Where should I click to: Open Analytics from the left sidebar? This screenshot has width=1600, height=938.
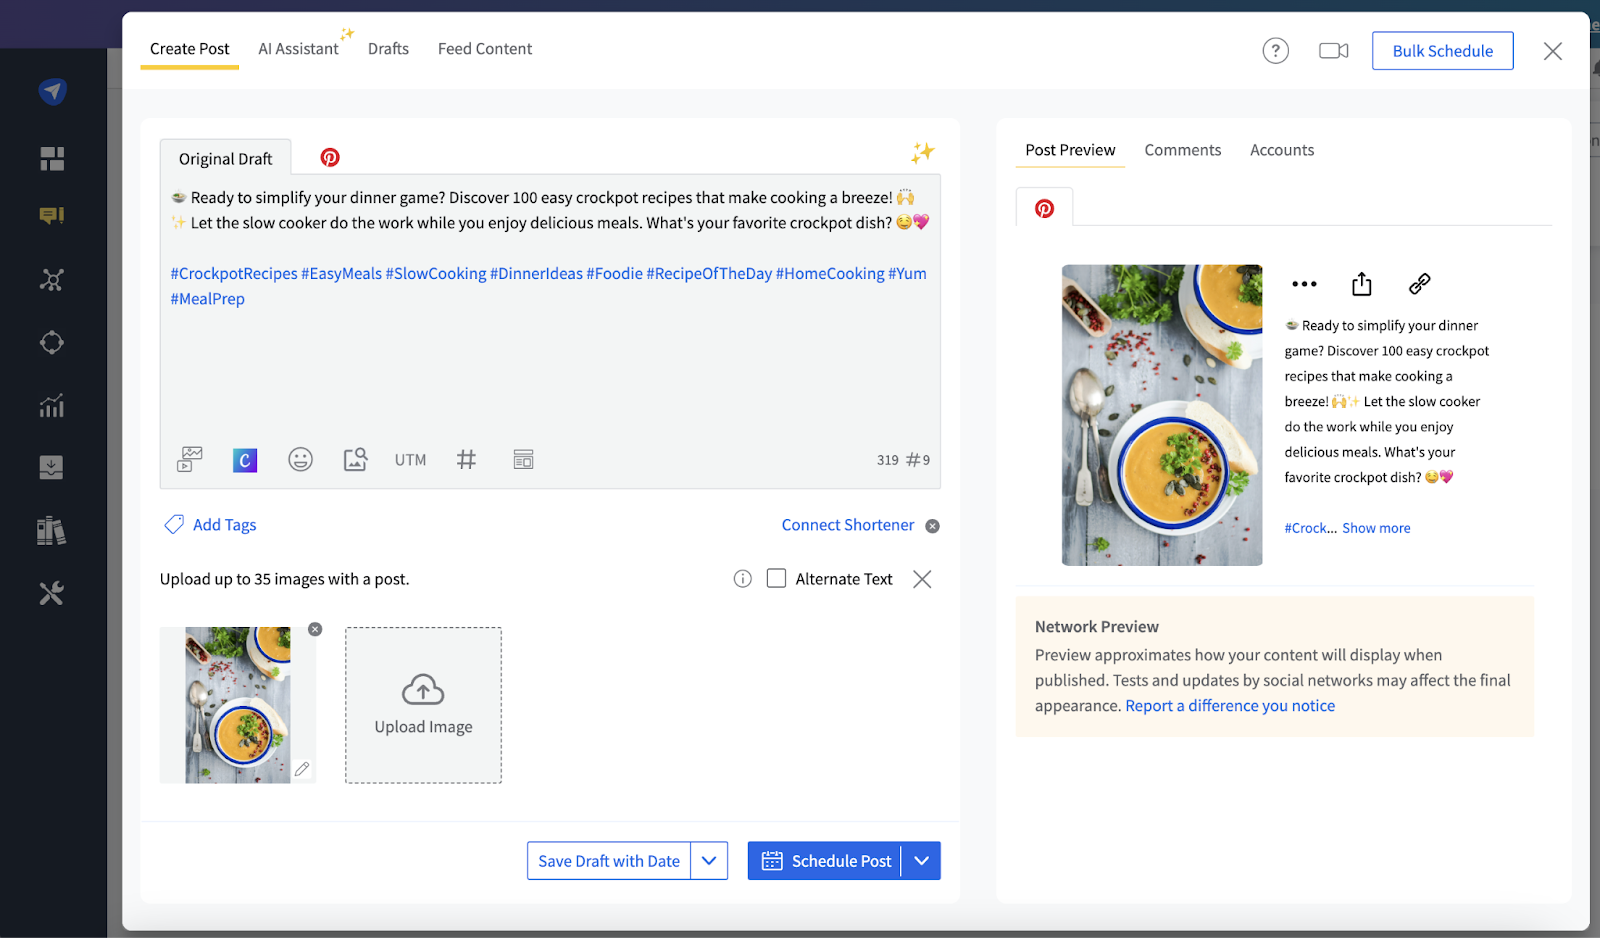click(x=51, y=405)
